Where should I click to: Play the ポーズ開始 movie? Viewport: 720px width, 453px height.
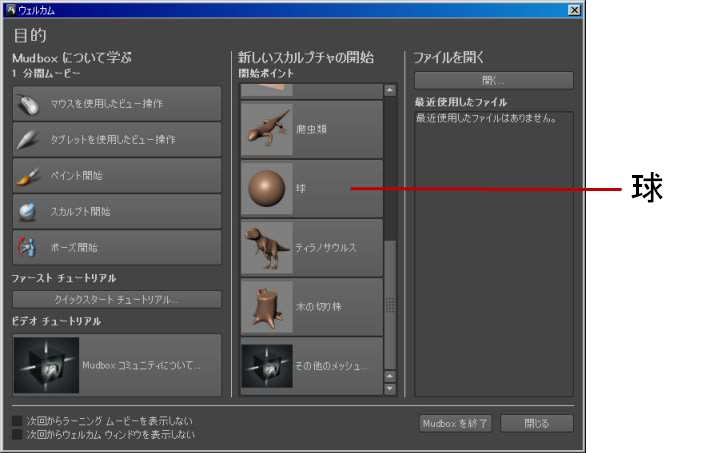click(x=117, y=247)
